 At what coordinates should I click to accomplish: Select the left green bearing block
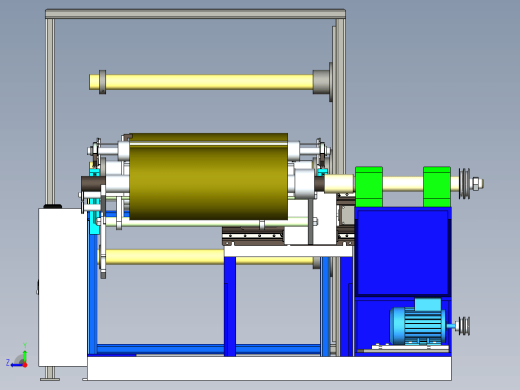pos(369,187)
